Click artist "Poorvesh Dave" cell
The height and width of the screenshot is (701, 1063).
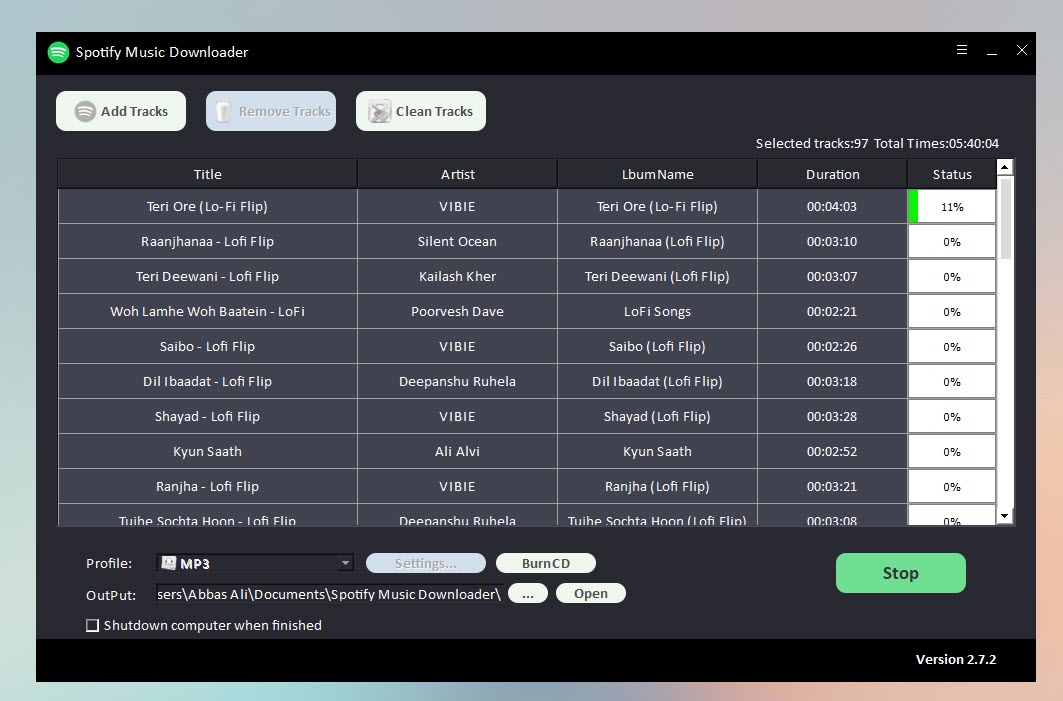click(x=458, y=311)
